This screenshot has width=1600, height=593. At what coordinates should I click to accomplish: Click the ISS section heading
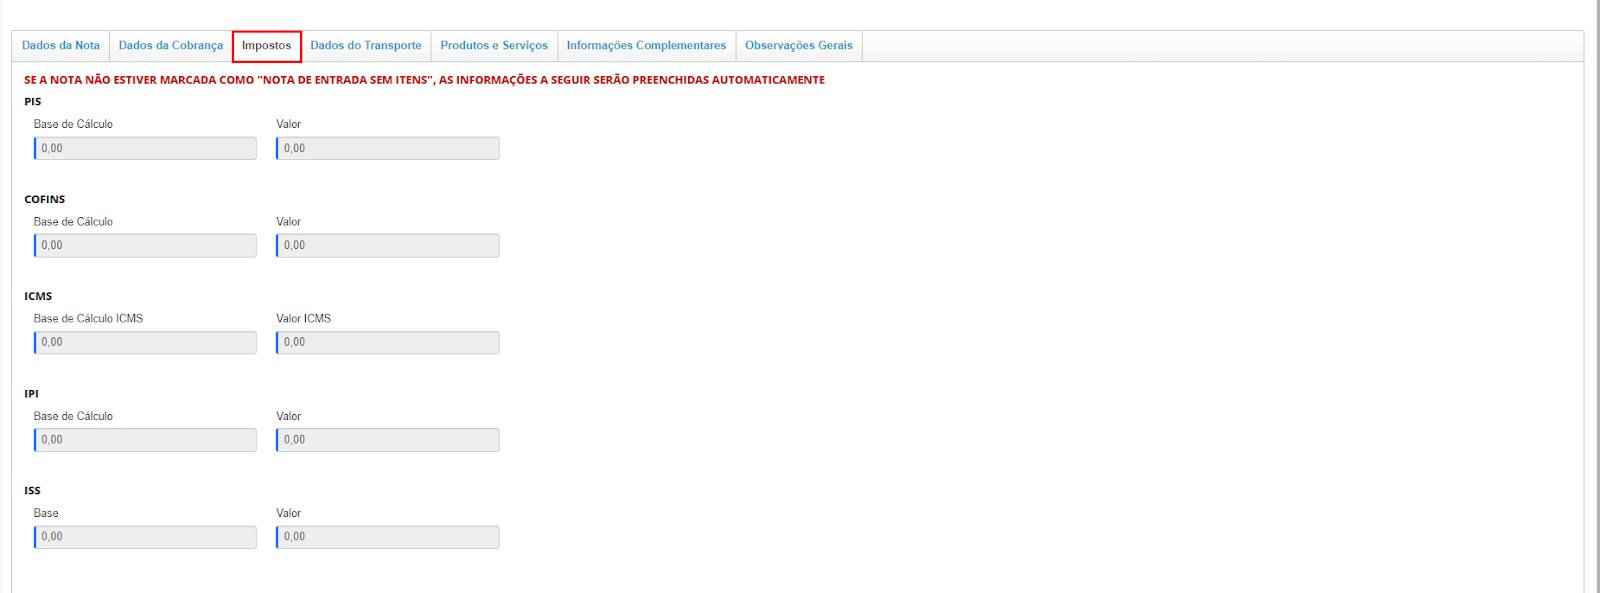pos(32,491)
